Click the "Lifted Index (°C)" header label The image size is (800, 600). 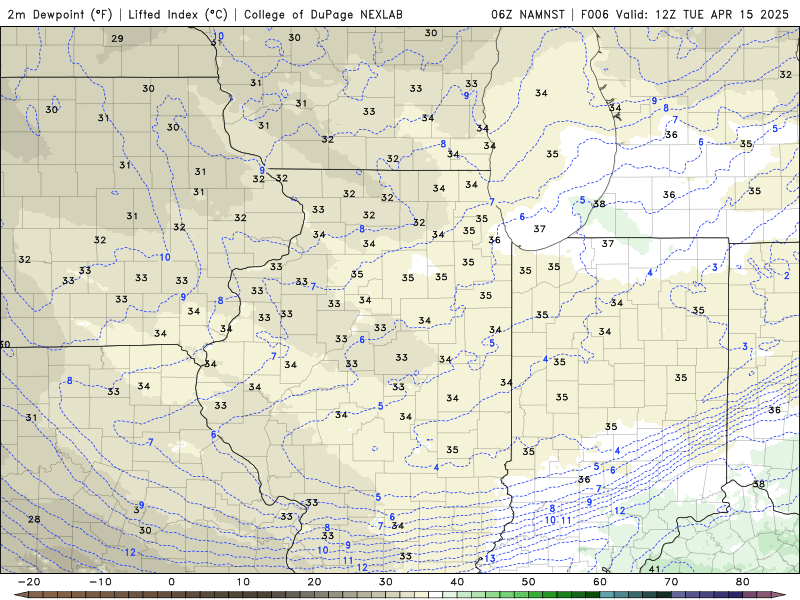pyautogui.click(x=178, y=14)
